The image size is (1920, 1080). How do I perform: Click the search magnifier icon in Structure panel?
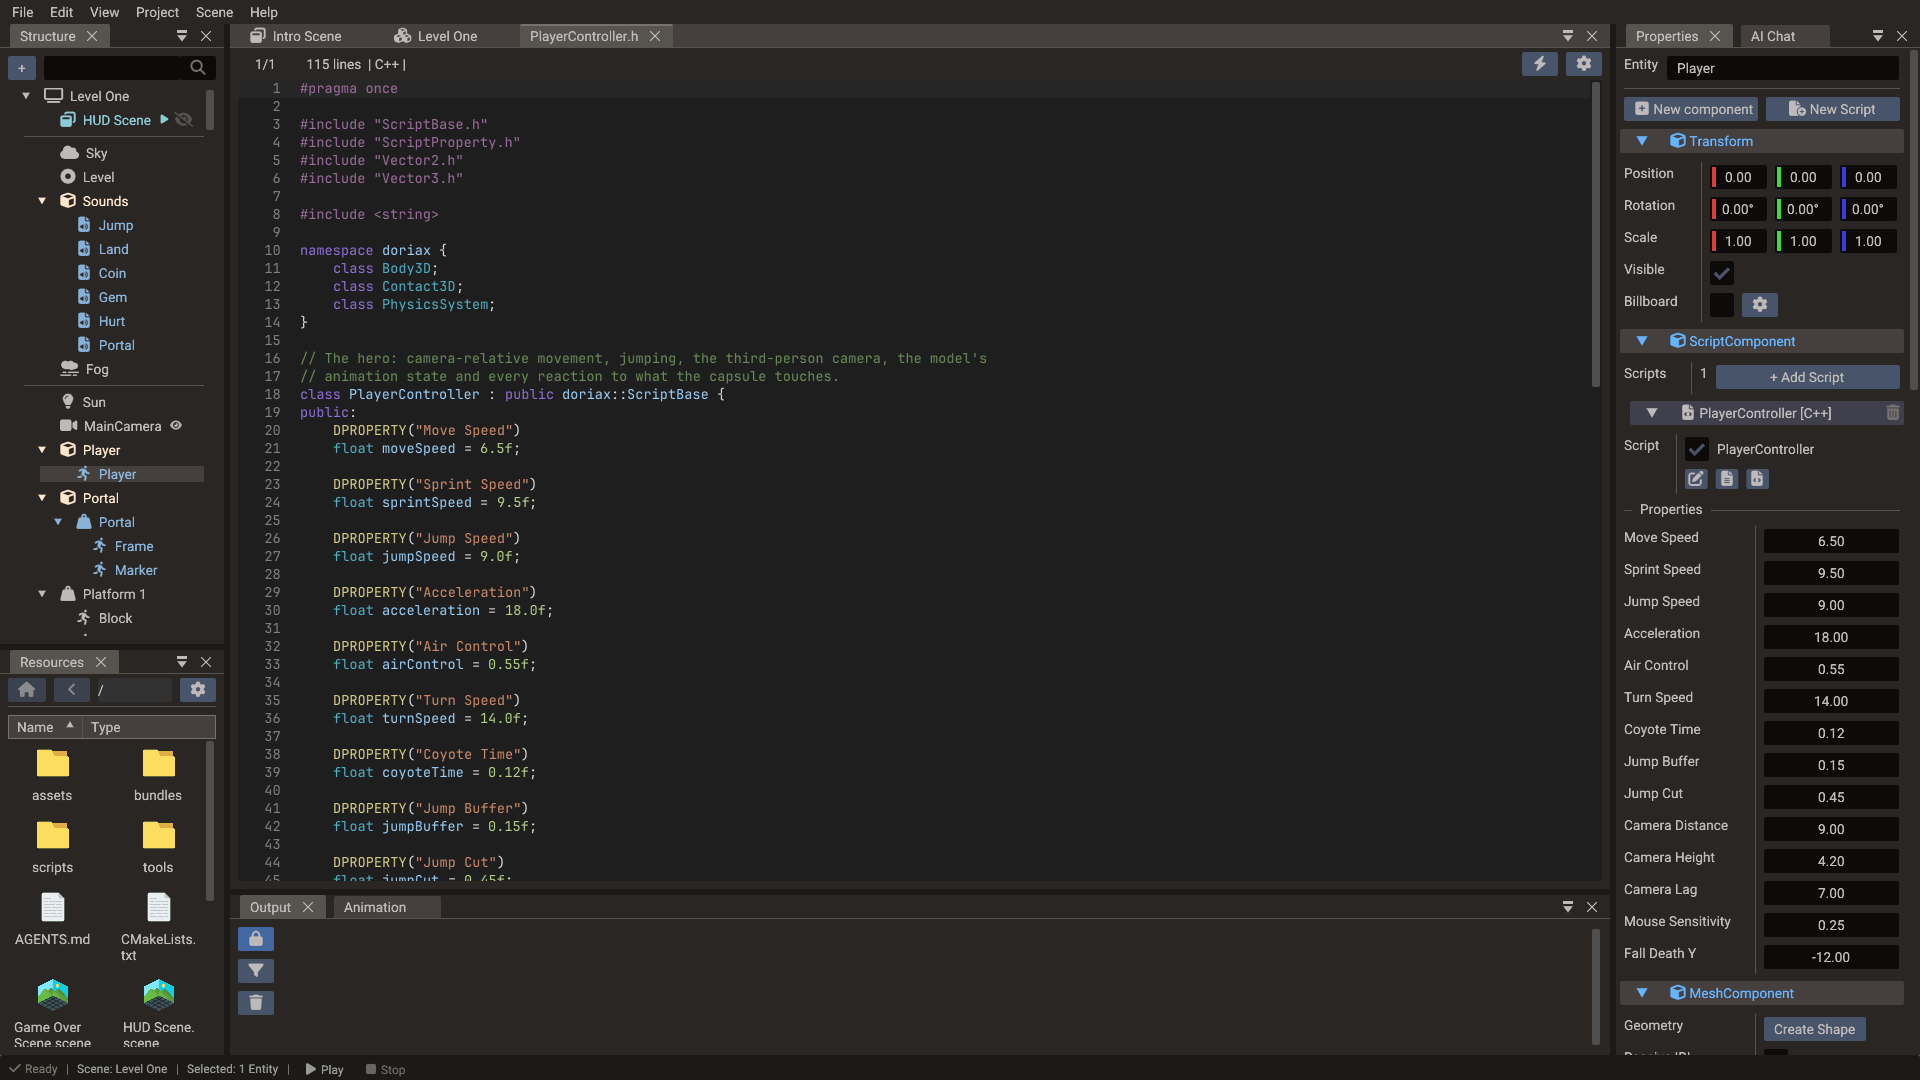198,68
